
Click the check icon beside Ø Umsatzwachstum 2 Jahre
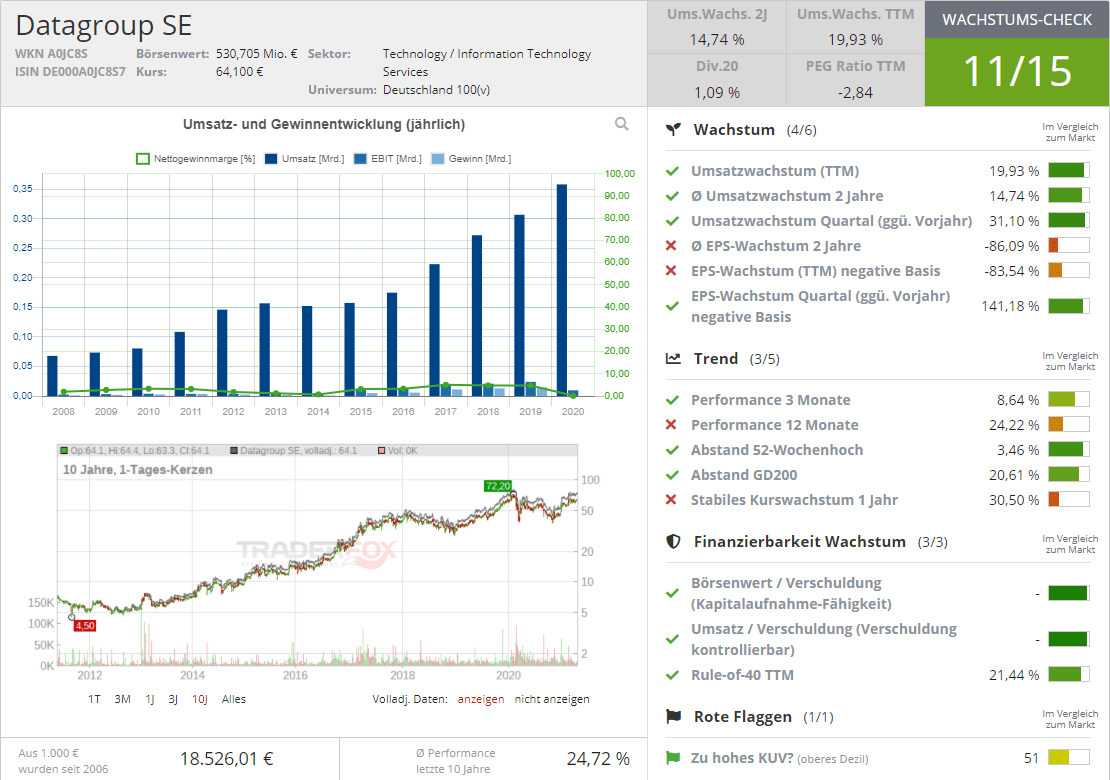[673, 196]
